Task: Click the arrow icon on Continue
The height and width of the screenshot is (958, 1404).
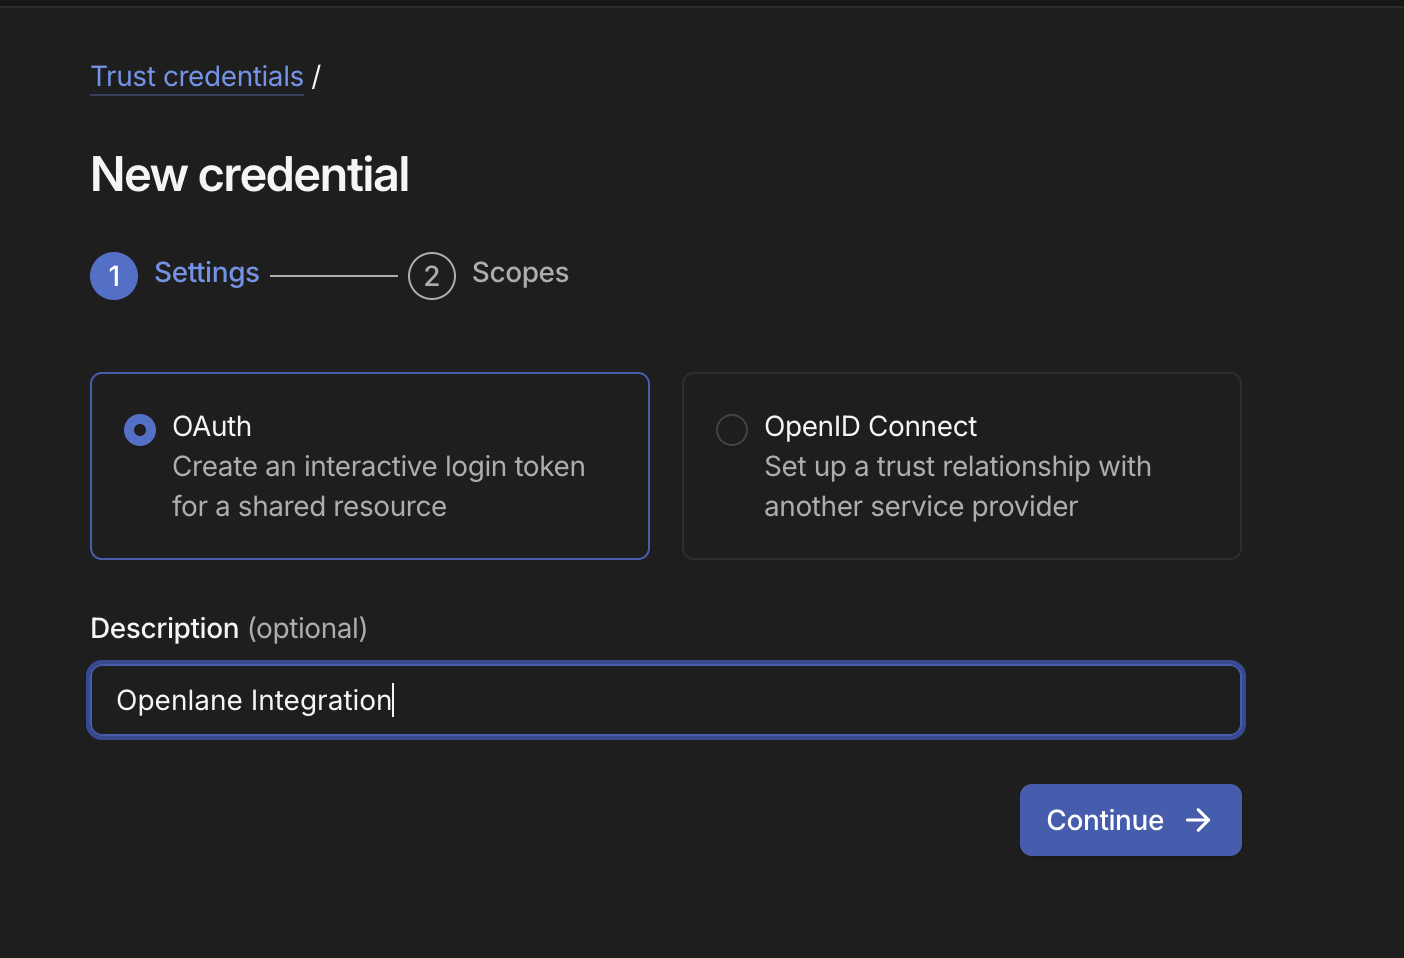Action: [1198, 820]
